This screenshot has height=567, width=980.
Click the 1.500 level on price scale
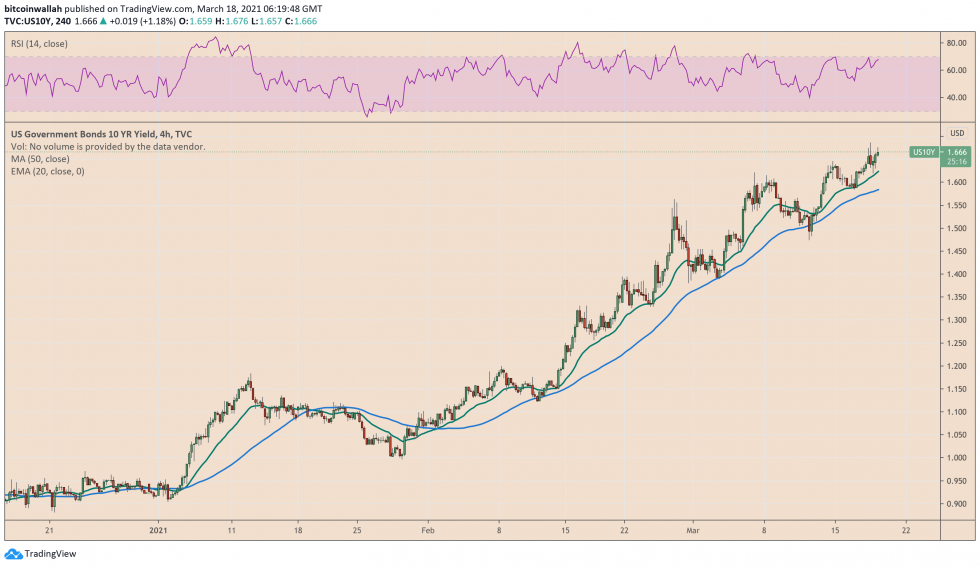point(956,228)
